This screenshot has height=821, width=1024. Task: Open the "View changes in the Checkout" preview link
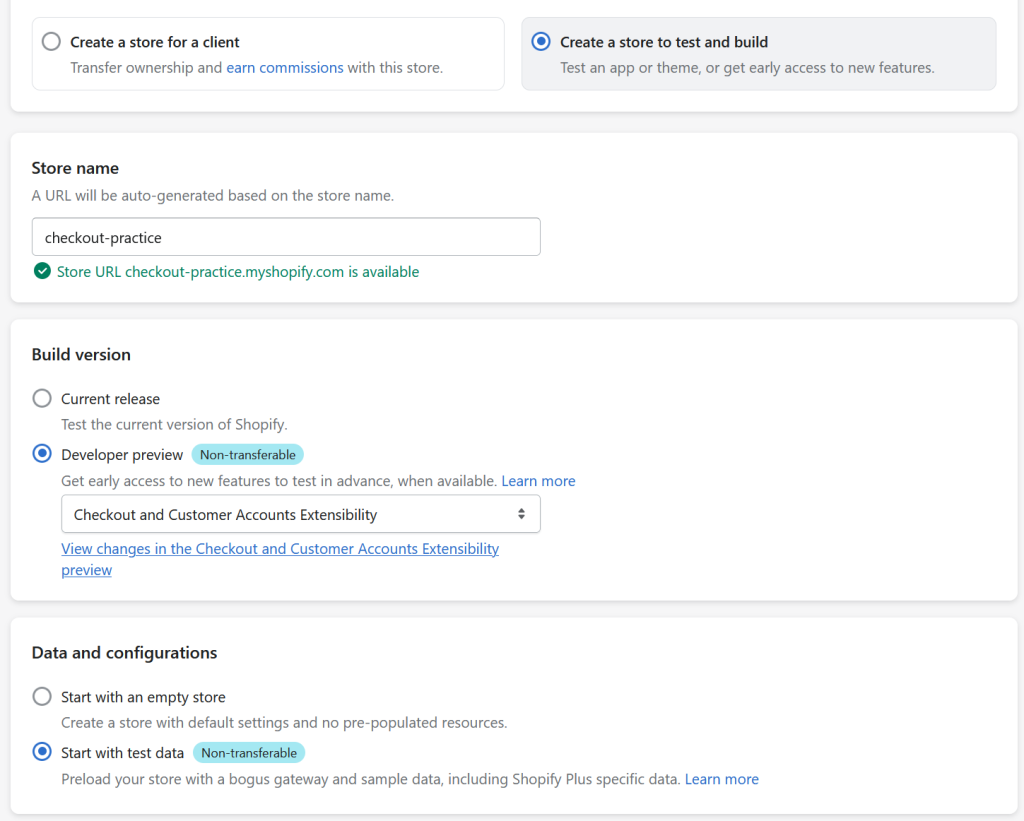(x=280, y=549)
